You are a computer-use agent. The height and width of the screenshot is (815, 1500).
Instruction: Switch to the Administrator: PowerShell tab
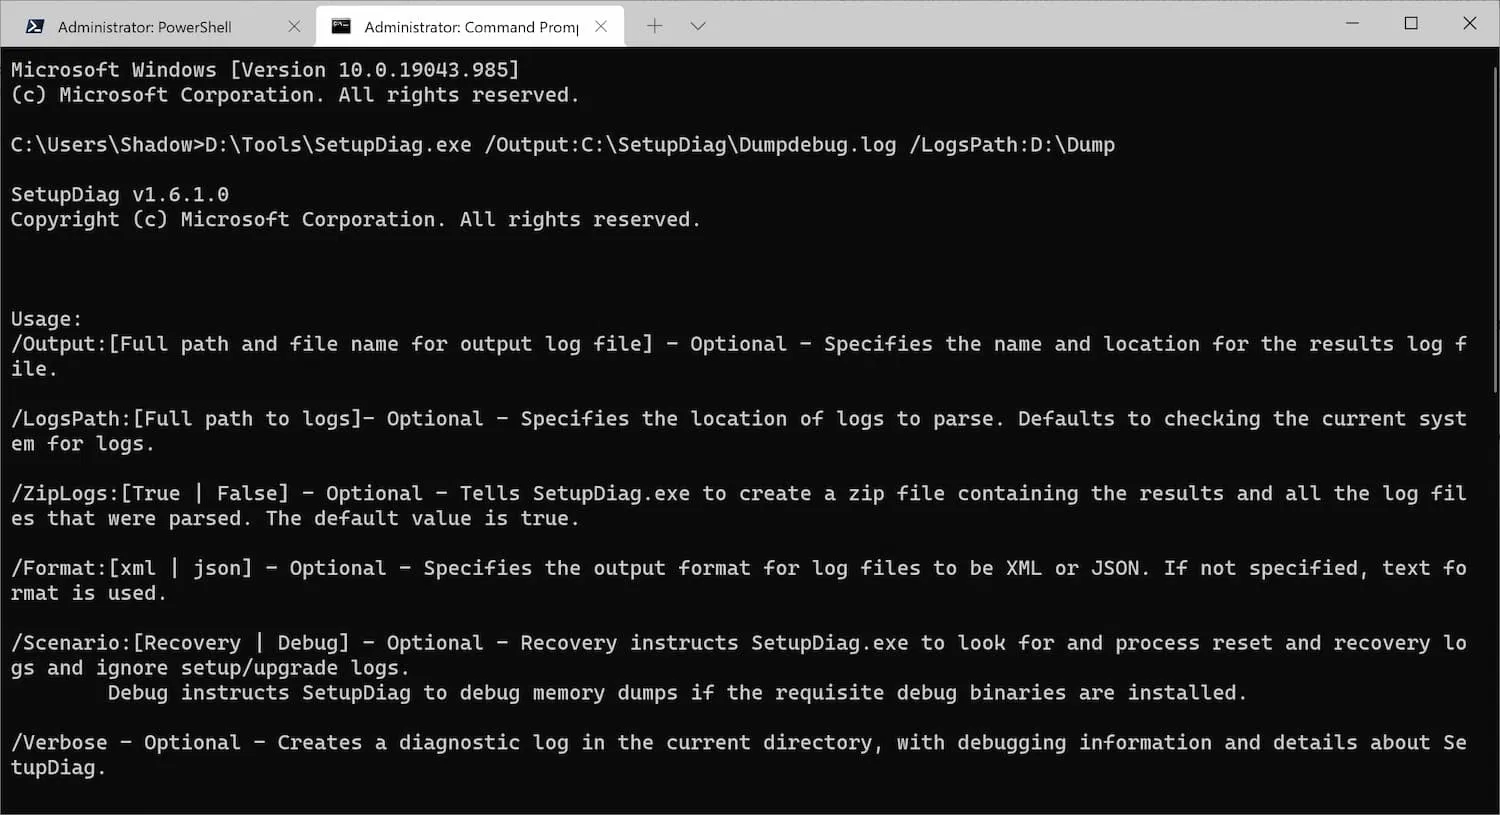point(145,27)
